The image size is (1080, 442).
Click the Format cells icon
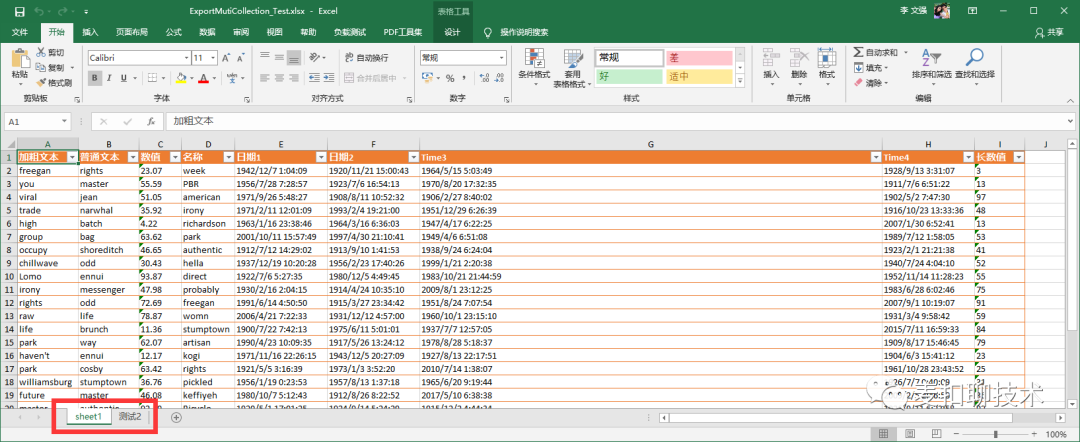click(827, 59)
